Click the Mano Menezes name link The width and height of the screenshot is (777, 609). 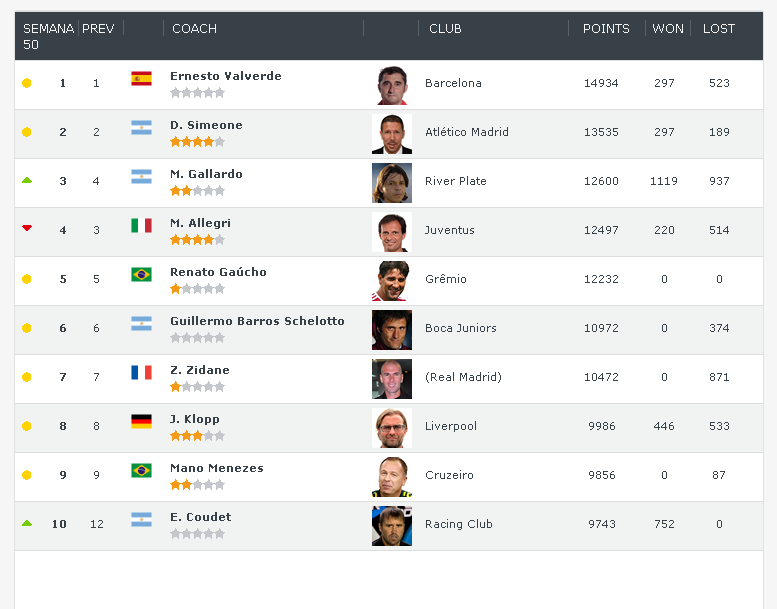pos(216,468)
